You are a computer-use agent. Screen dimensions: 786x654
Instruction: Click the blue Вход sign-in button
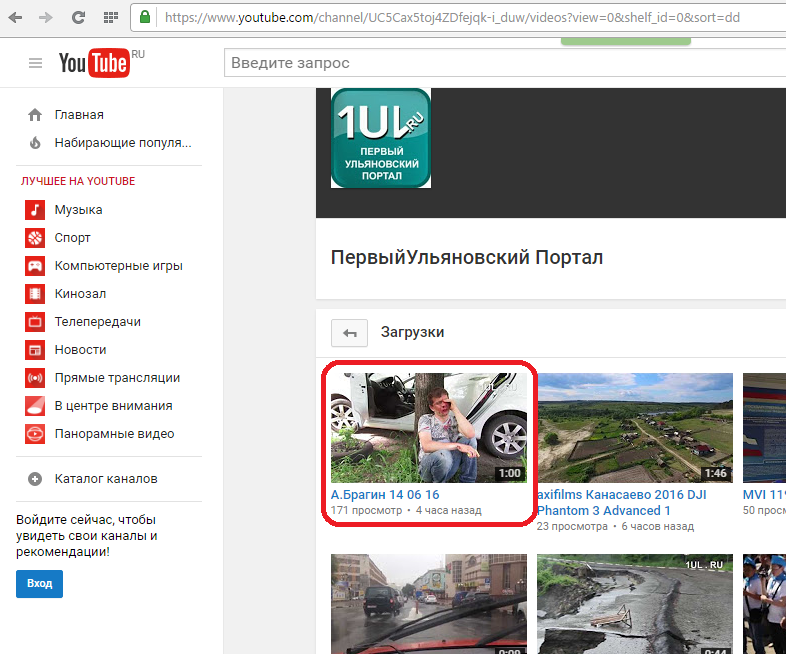40,584
